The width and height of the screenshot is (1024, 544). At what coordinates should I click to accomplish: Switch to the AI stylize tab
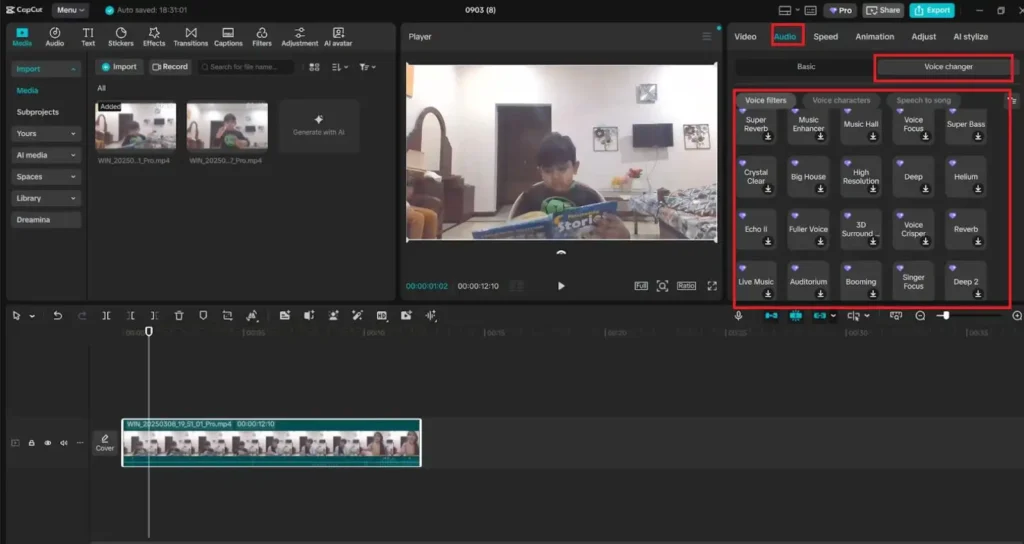(x=970, y=37)
